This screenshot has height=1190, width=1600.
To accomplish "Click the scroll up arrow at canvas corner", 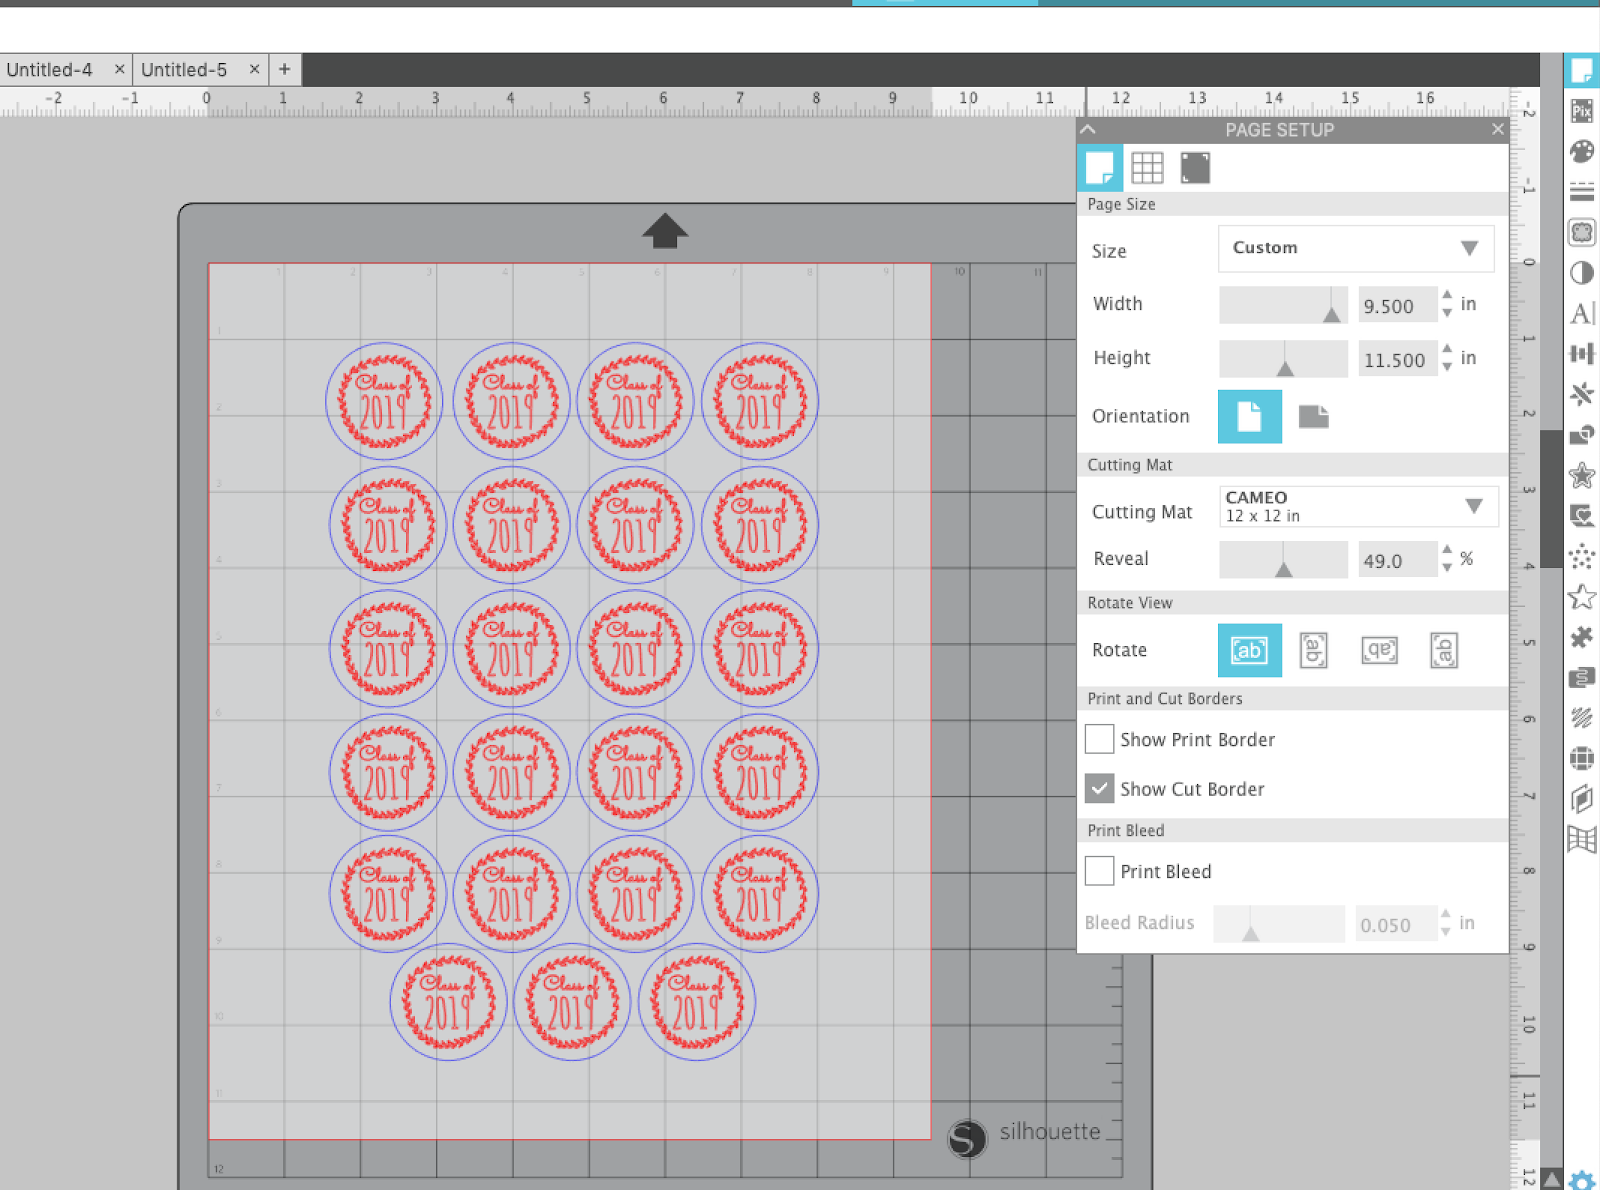I will pyautogui.click(x=1551, y=1179).
